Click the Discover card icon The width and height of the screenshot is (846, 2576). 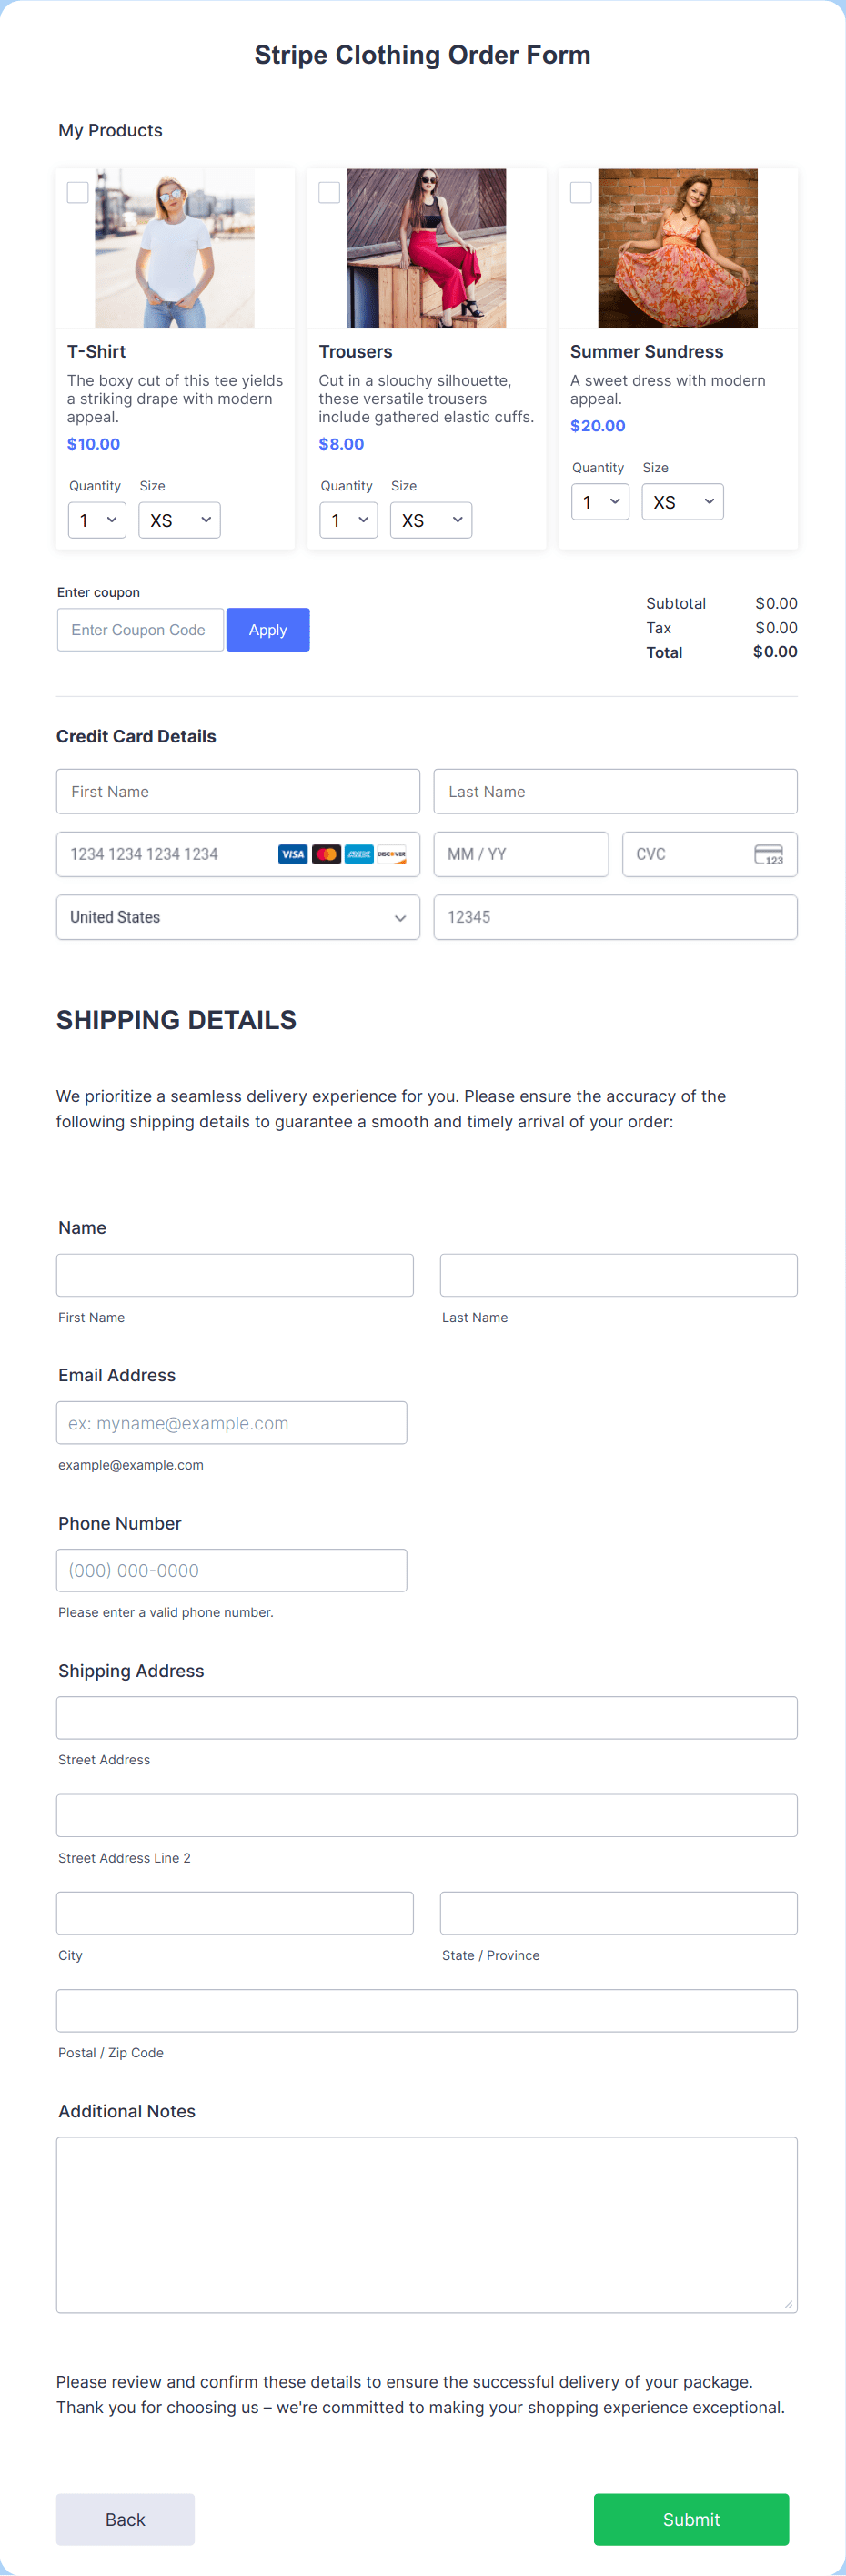click(x=392, y=854)
